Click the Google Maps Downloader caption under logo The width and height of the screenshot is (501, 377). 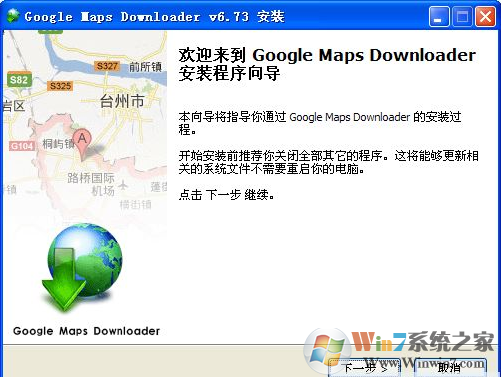tap(86, 331)
